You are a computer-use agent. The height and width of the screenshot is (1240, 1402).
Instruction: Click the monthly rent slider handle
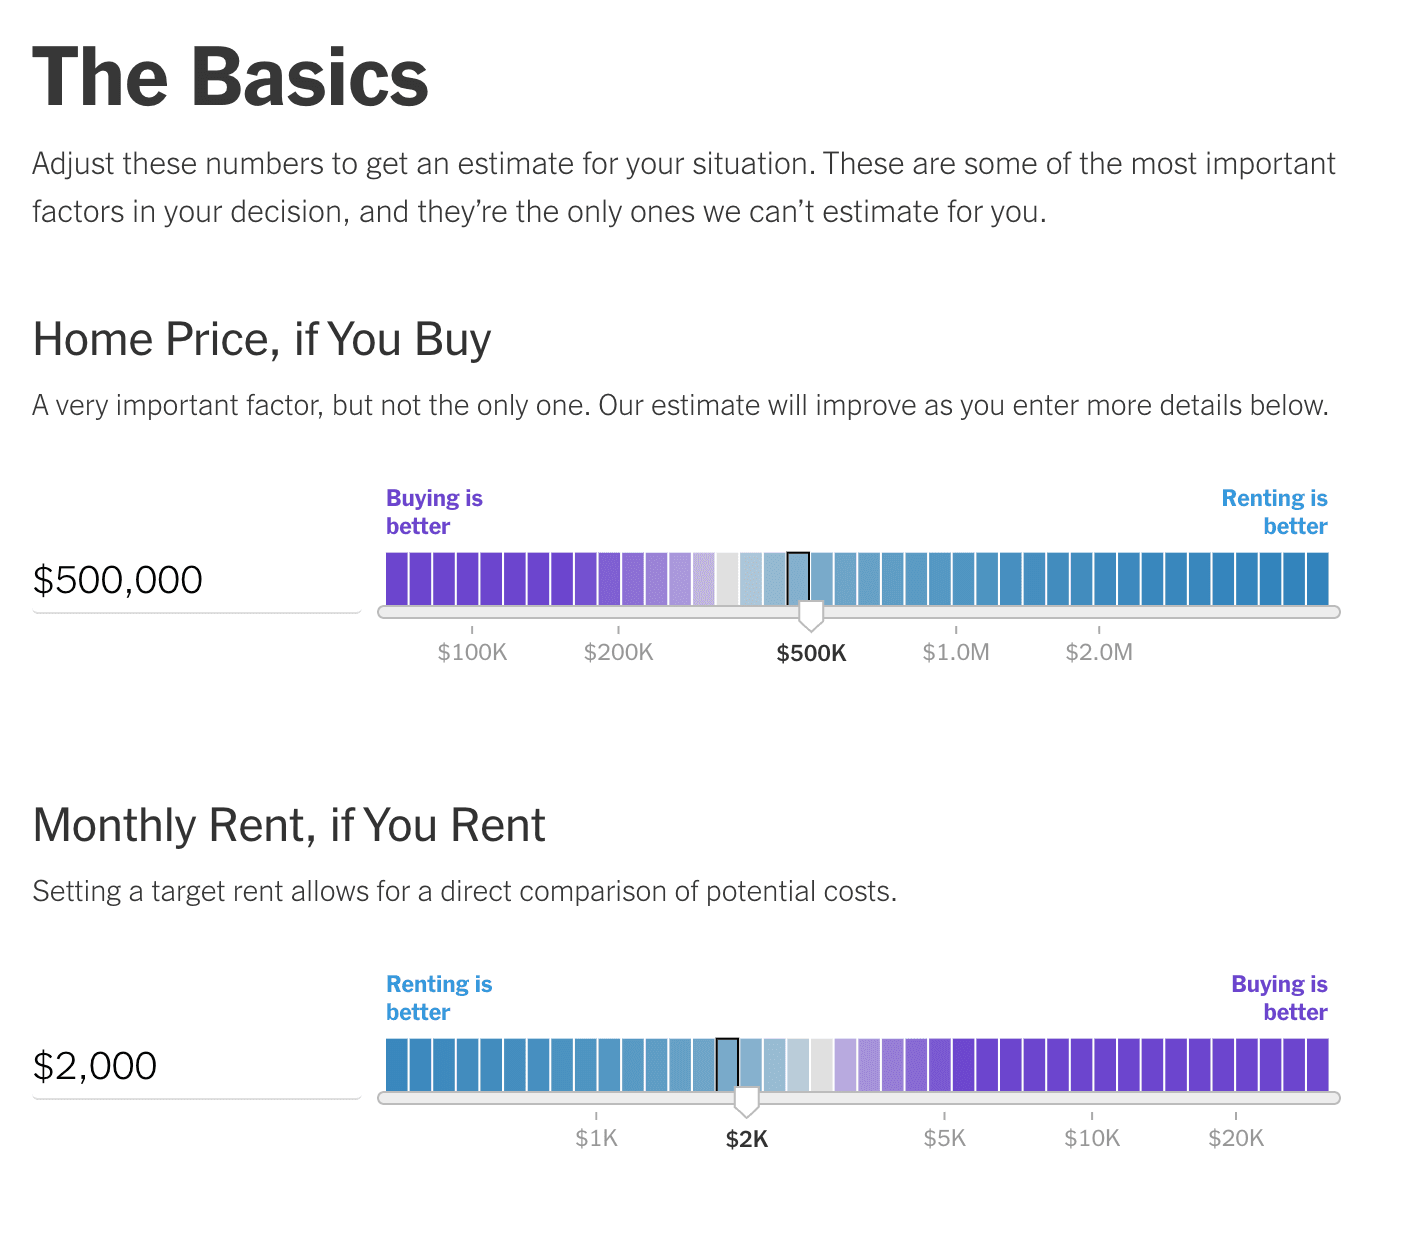tap(746, 1100)
